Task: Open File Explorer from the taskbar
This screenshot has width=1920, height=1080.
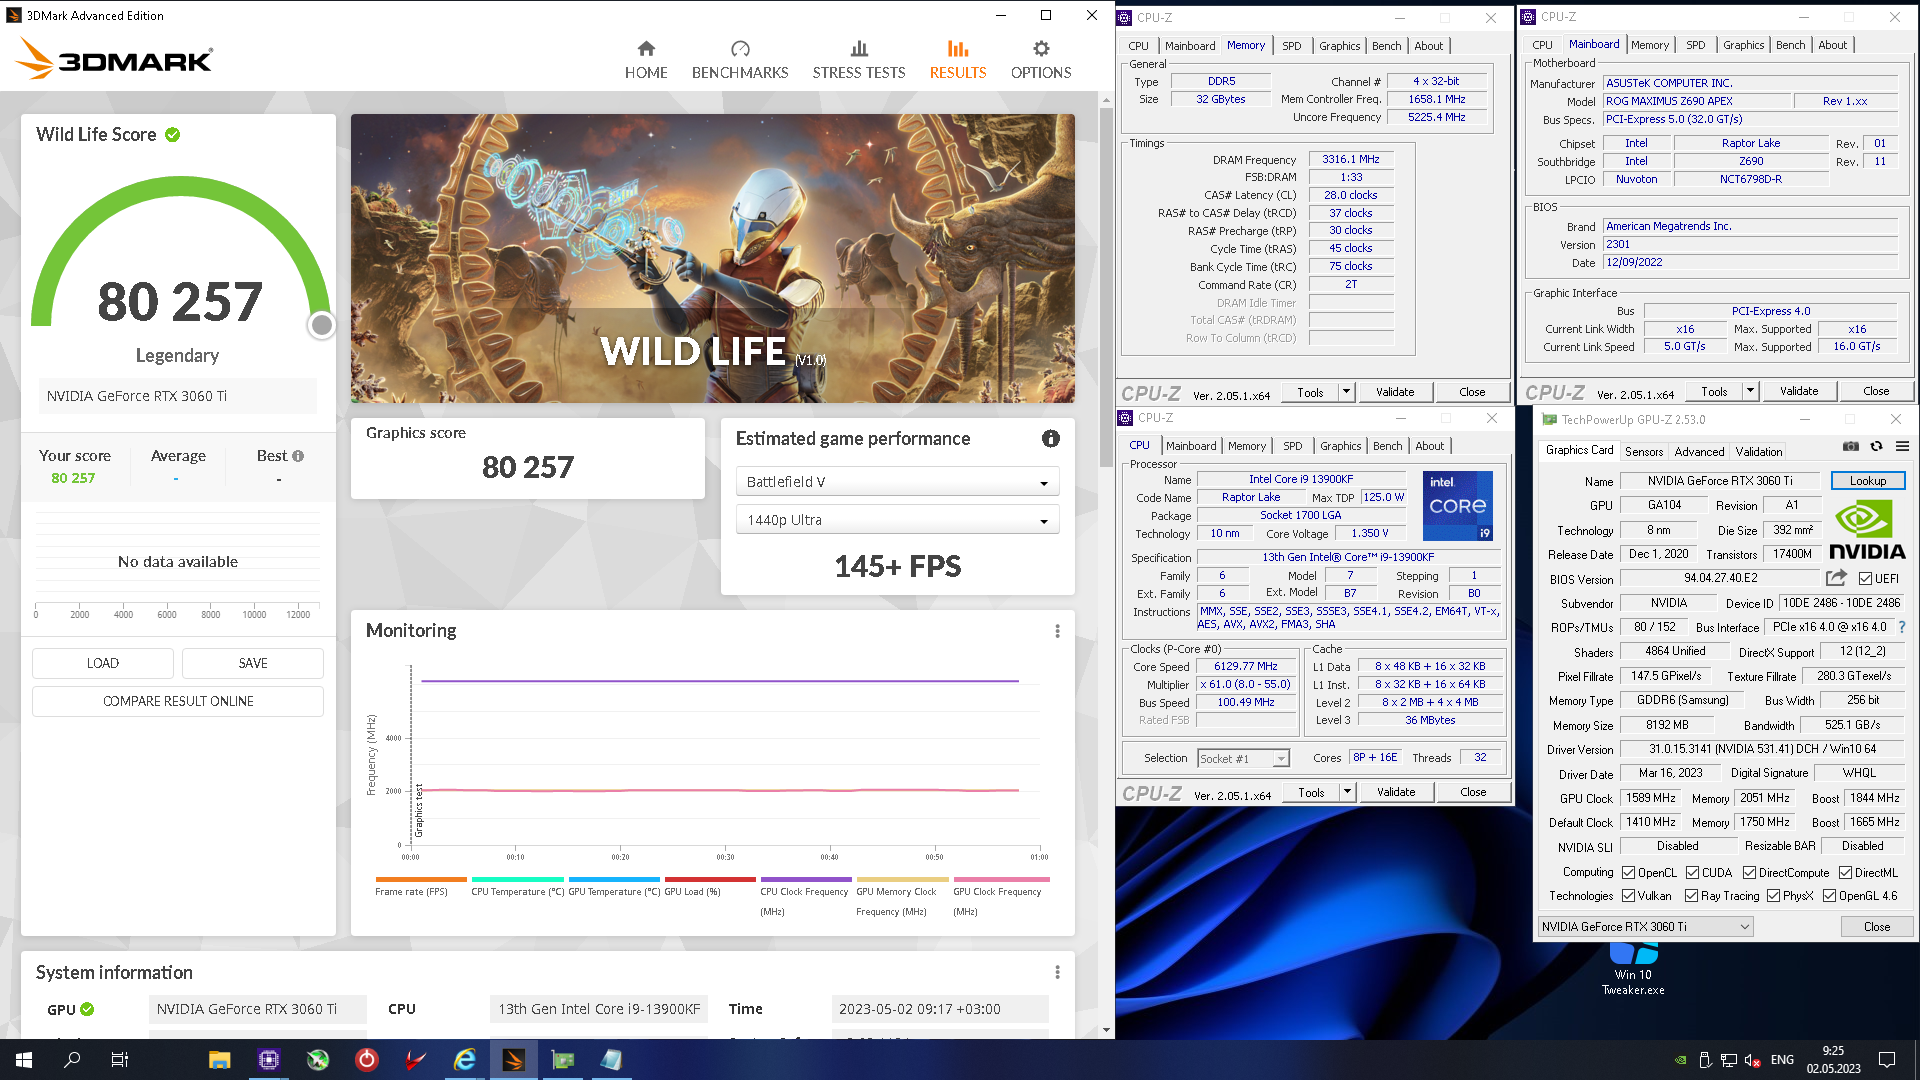Action: pos(220,1060)
